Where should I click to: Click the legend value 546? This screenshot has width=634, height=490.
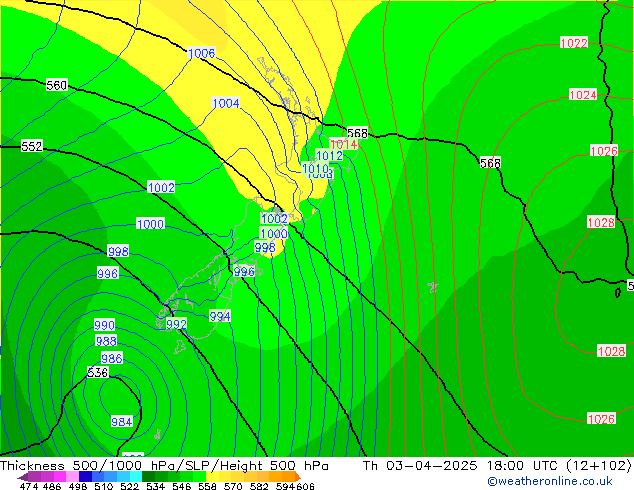(182, 486)
